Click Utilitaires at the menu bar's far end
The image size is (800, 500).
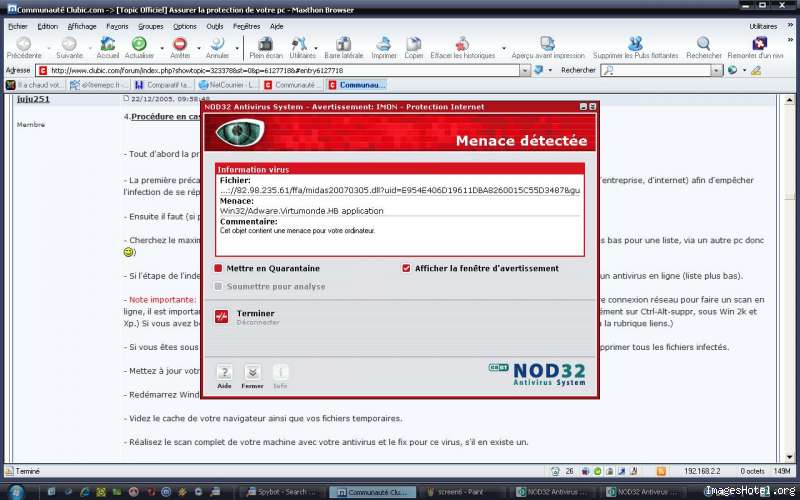tap(763, 26)
